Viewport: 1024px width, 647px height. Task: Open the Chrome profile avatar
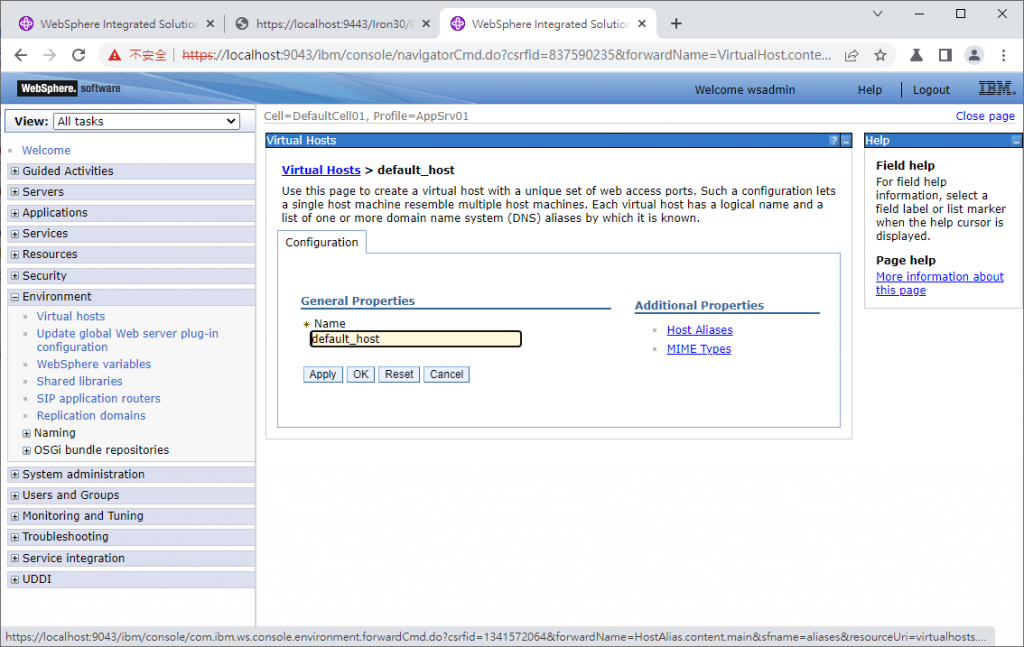click(974, 55)
